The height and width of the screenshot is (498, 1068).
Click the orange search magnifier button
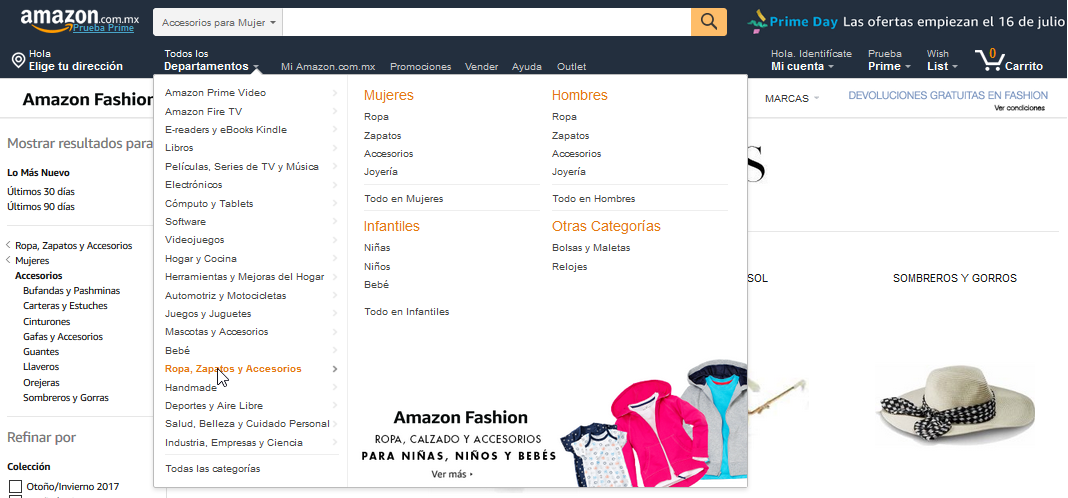tap(708, 22)
